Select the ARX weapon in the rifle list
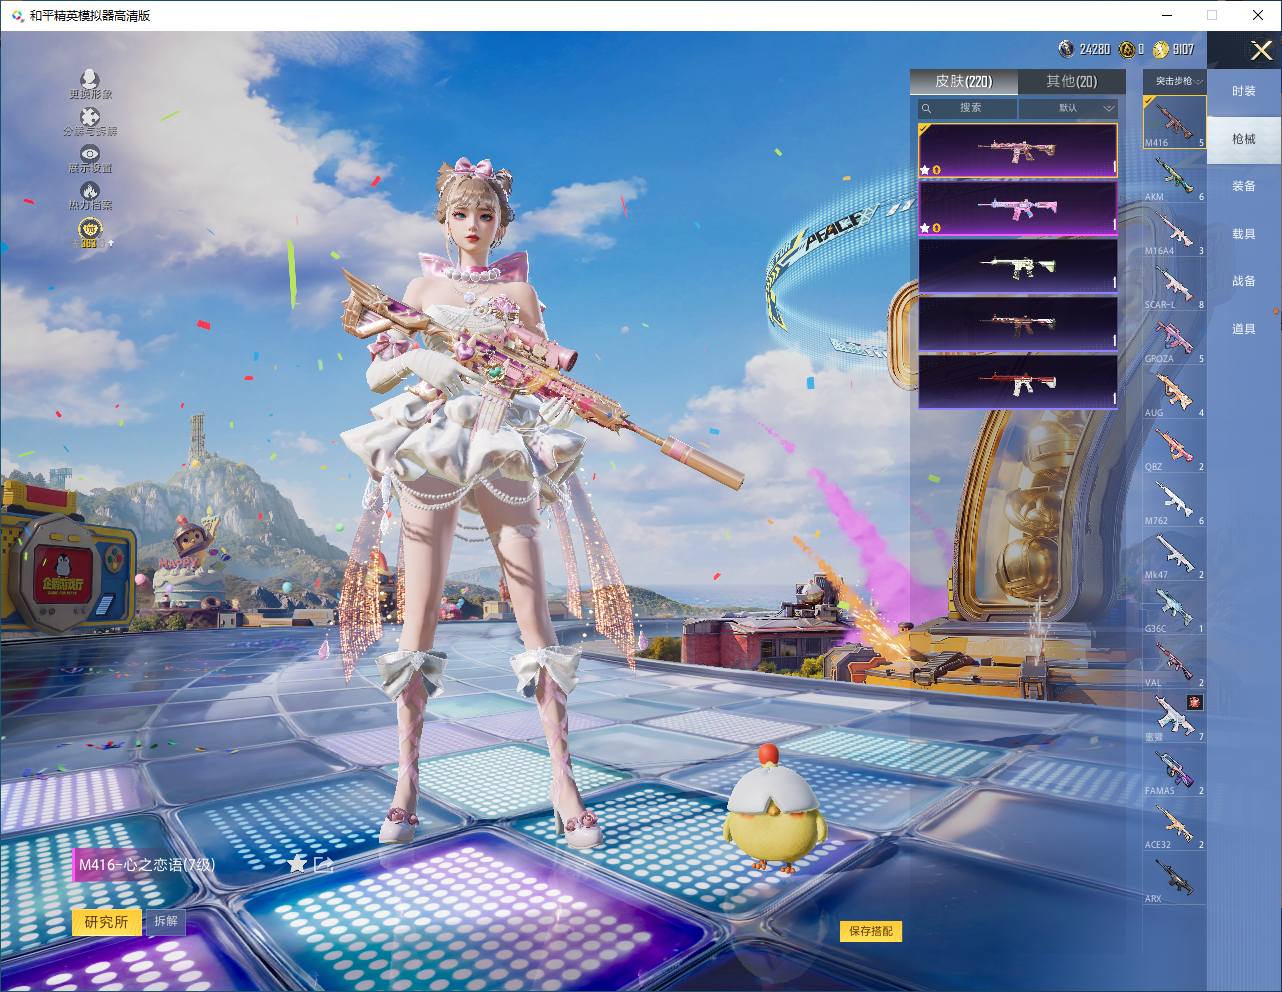1282x992 pixels. 1174,879
